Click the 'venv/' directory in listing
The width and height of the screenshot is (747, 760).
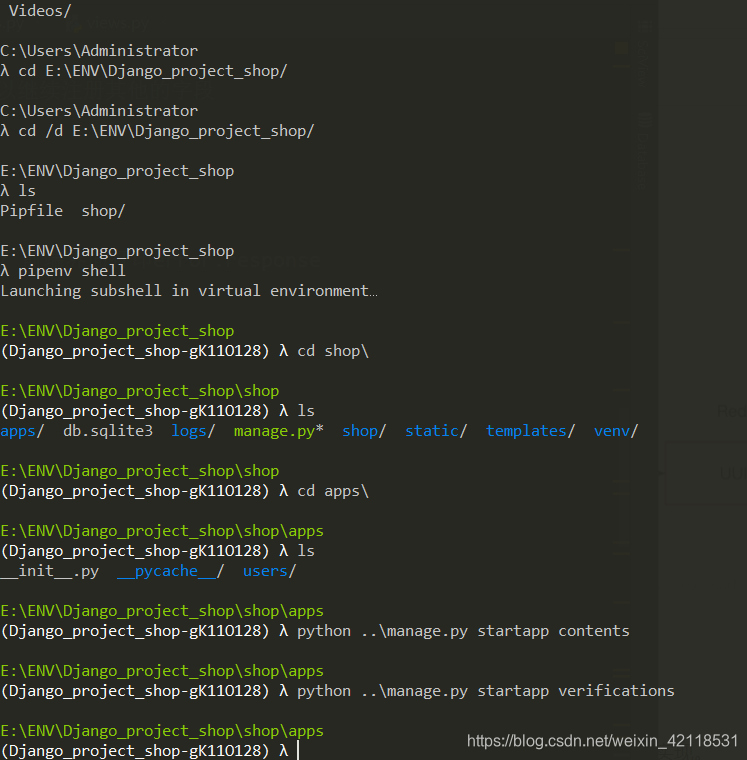pos(616,431)
